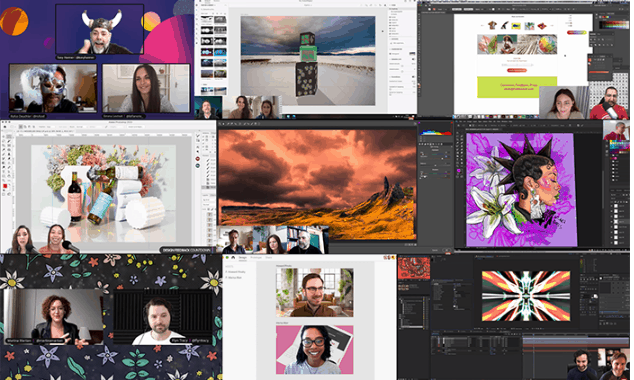Select the Howard Pinsky row in XD layers
This screenshot has width=634, height=380.
click(236, 272)
